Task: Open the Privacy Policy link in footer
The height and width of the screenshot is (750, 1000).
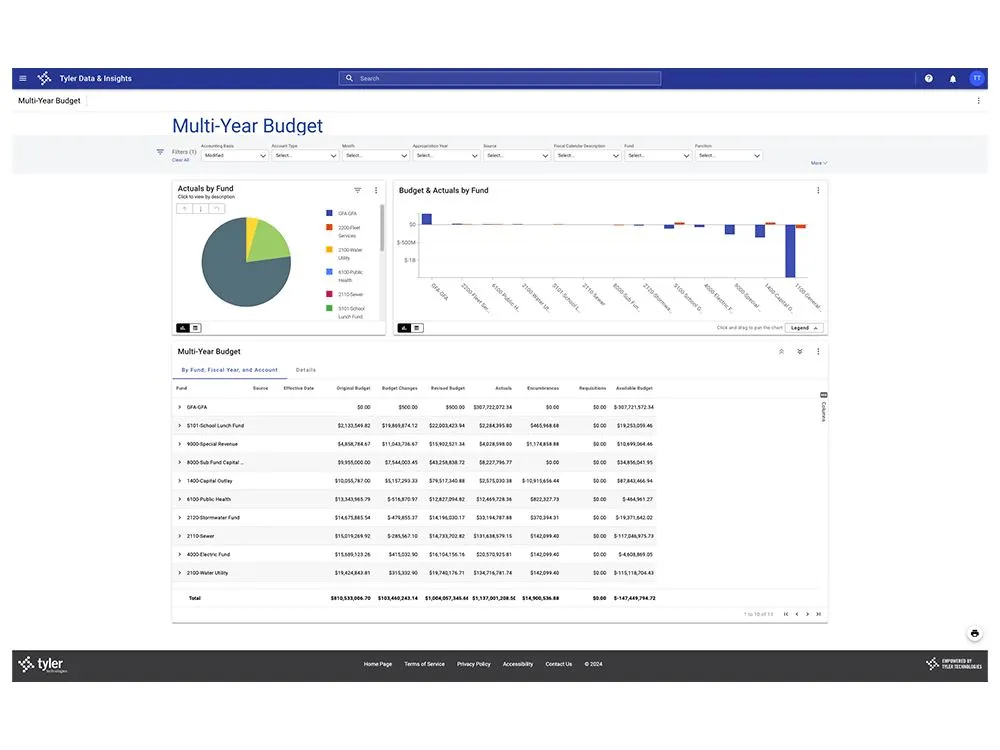Action: (x=473, y=663)
